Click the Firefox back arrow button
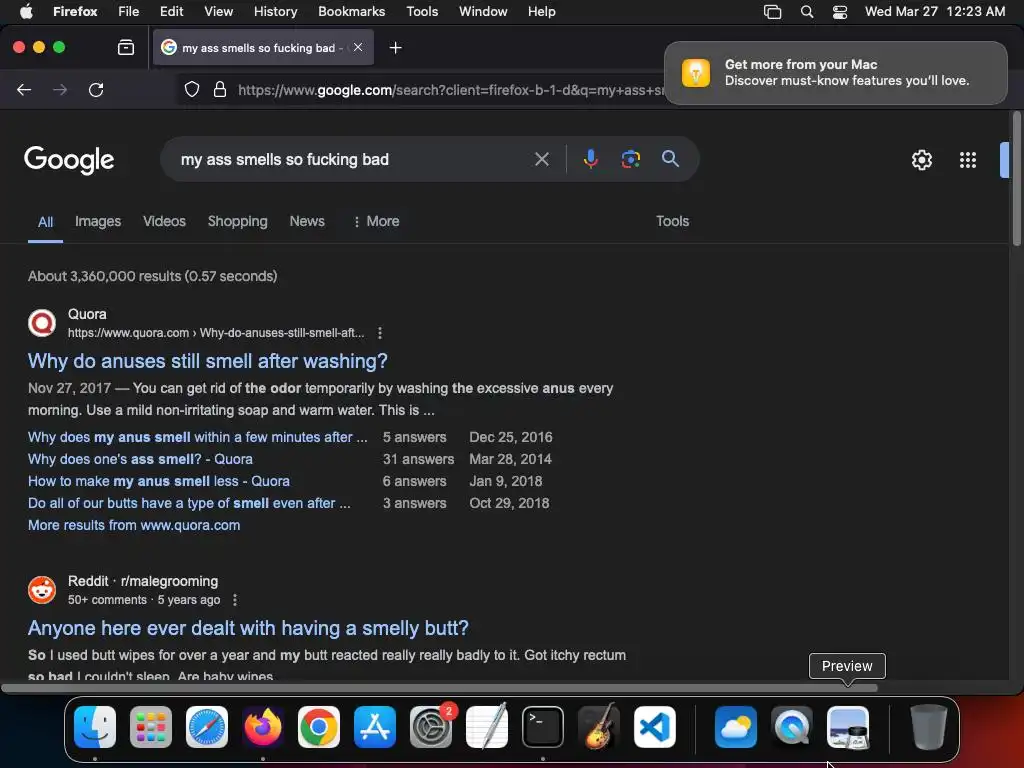This screenshot has width=1024, height=768. pos(24,89)
